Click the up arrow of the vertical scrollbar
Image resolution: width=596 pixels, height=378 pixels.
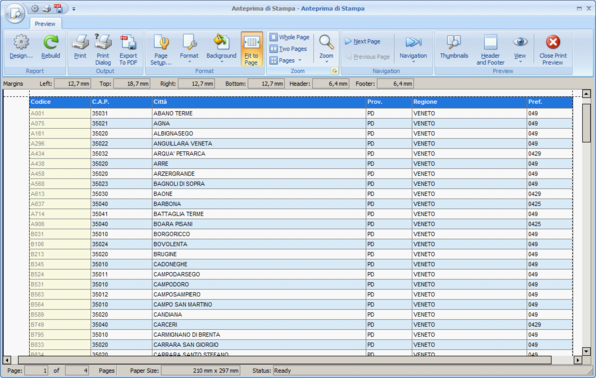point(586,94)
